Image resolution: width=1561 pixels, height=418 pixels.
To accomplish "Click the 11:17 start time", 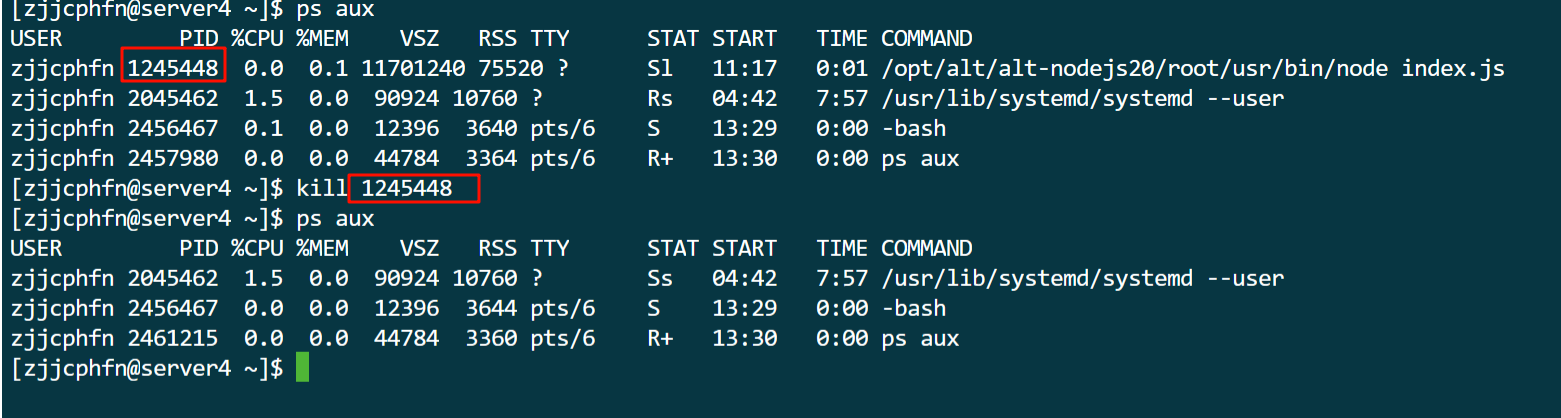I will click(x=744, y=69).
